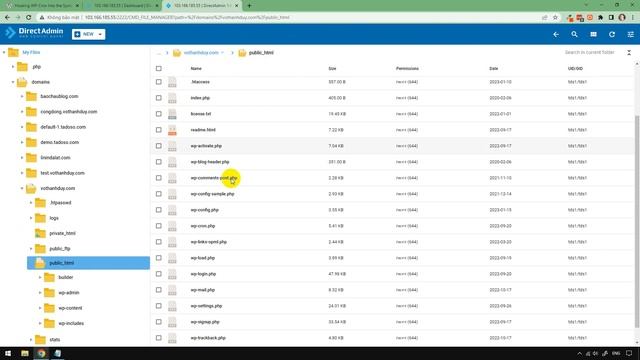The width and height of the screenshot is (640, 360).
Task: Open the Chrome profile avatar
Action: click(x=622, y=18)
